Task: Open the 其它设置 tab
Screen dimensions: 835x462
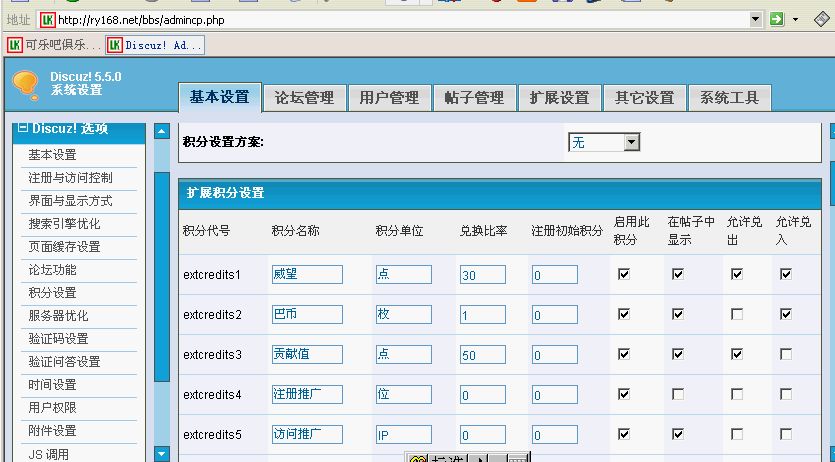Action: point(645,98)
